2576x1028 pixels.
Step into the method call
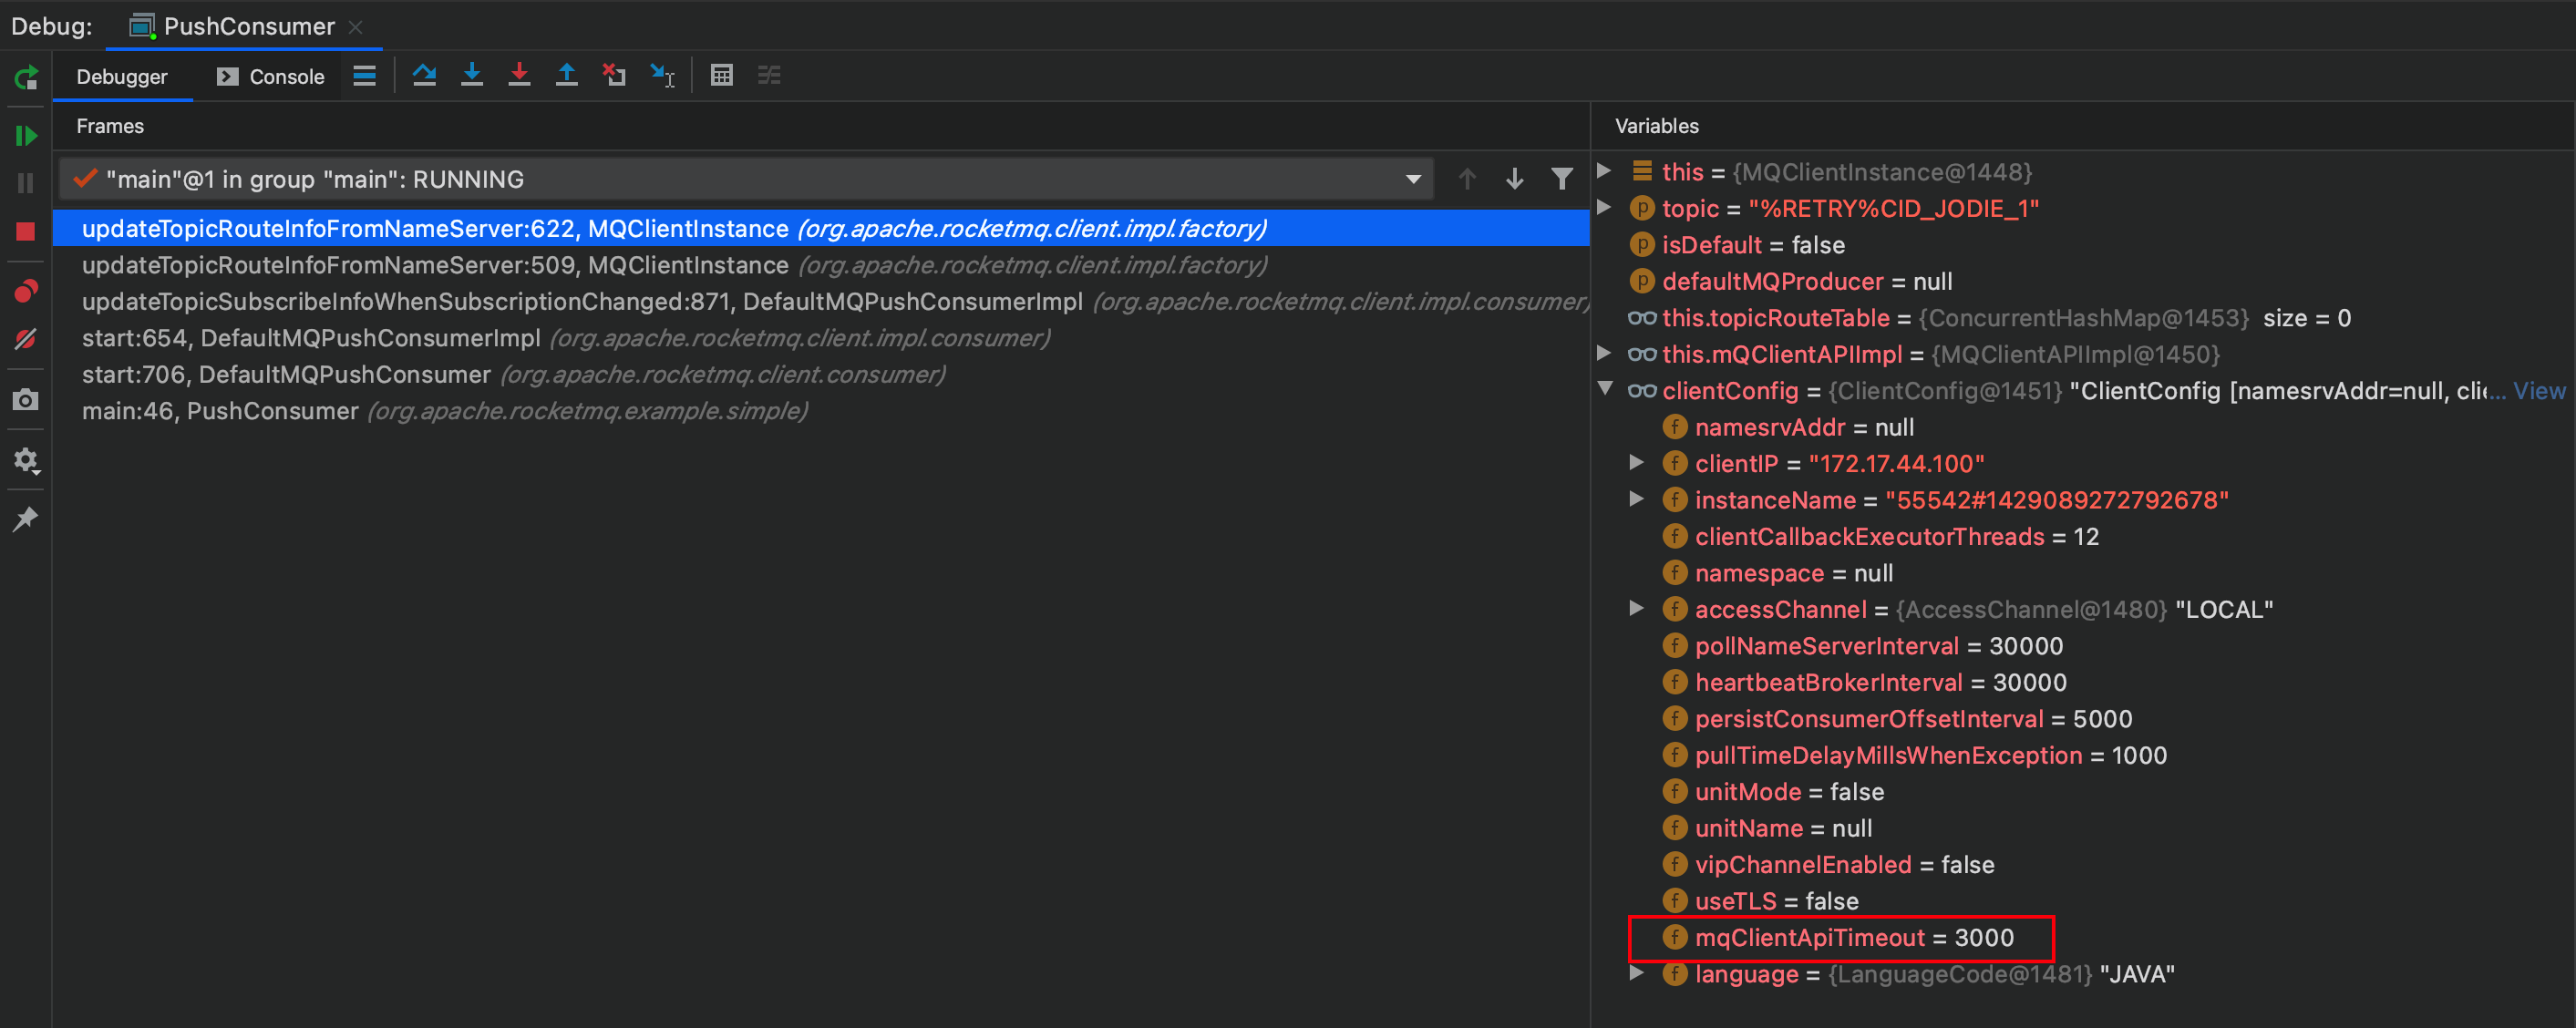click(472, 75)
